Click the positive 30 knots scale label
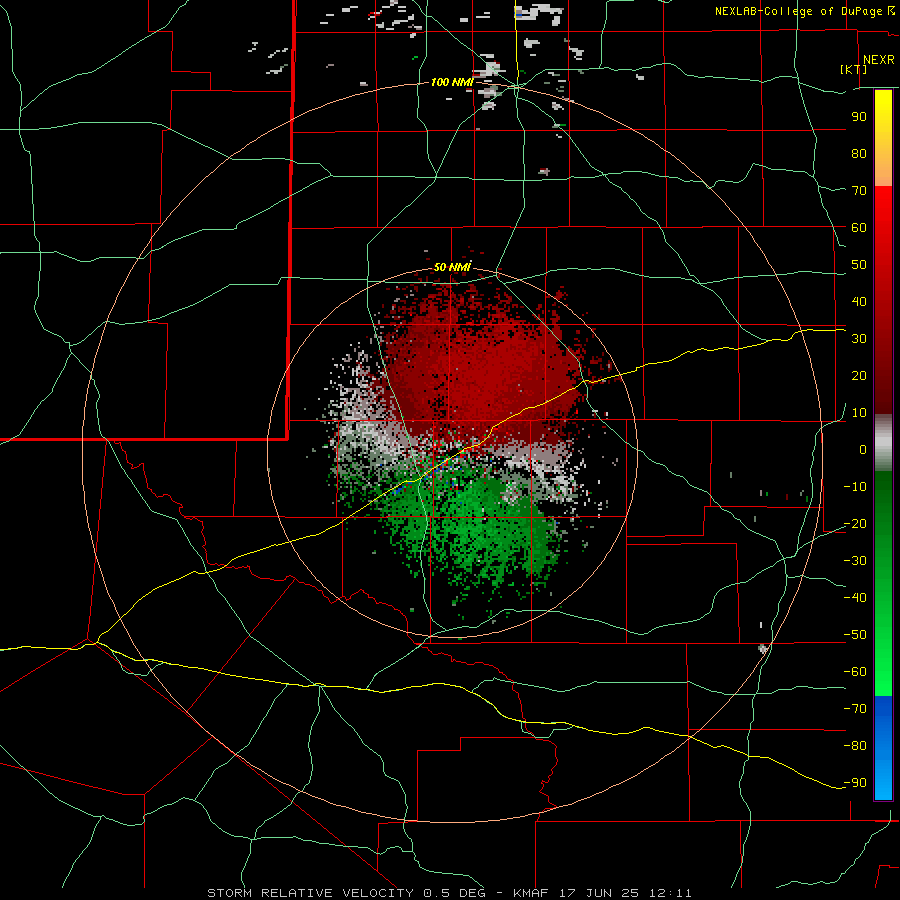The image size is (900, 900). (x=859, y=339)
